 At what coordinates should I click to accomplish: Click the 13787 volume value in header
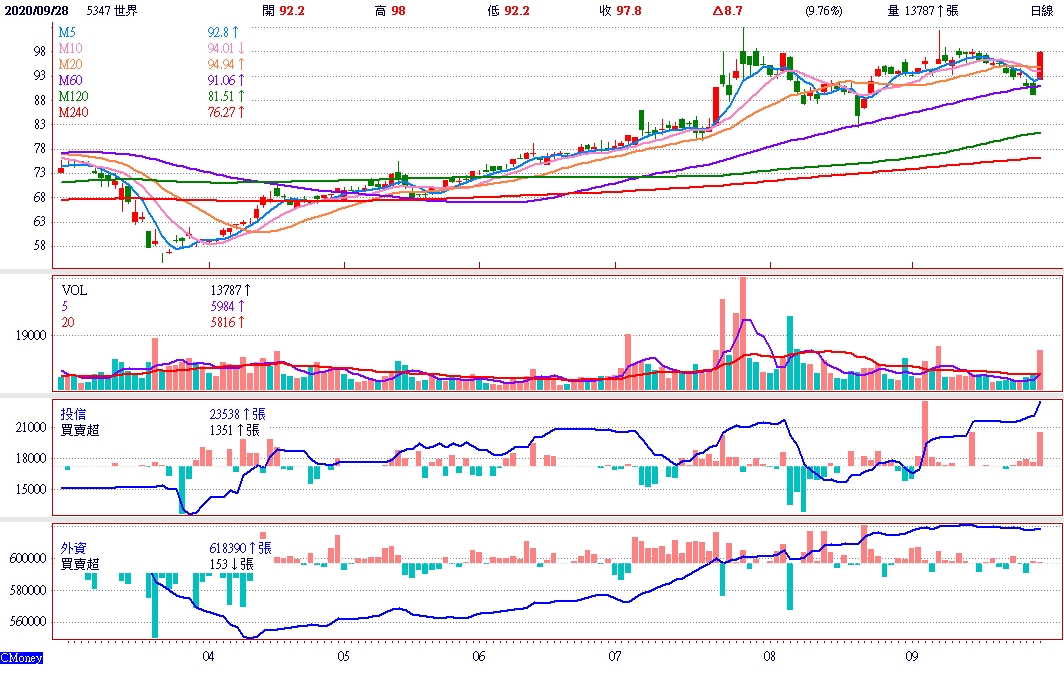click(920, 11)
